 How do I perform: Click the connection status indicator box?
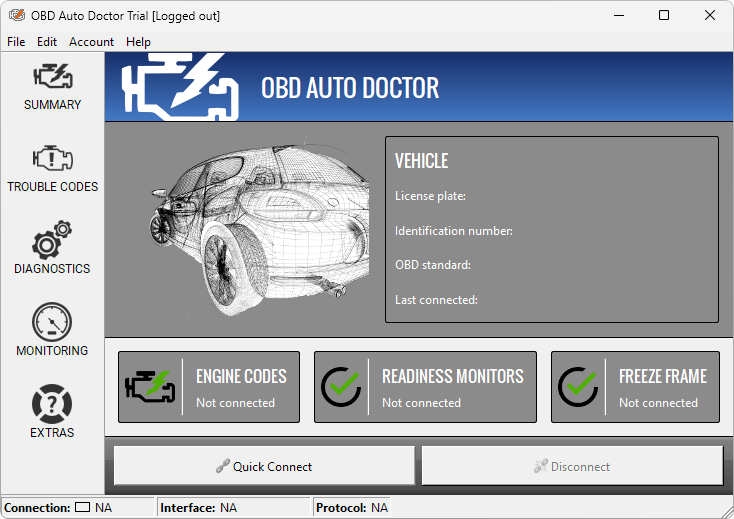click(x=82, y=507)
